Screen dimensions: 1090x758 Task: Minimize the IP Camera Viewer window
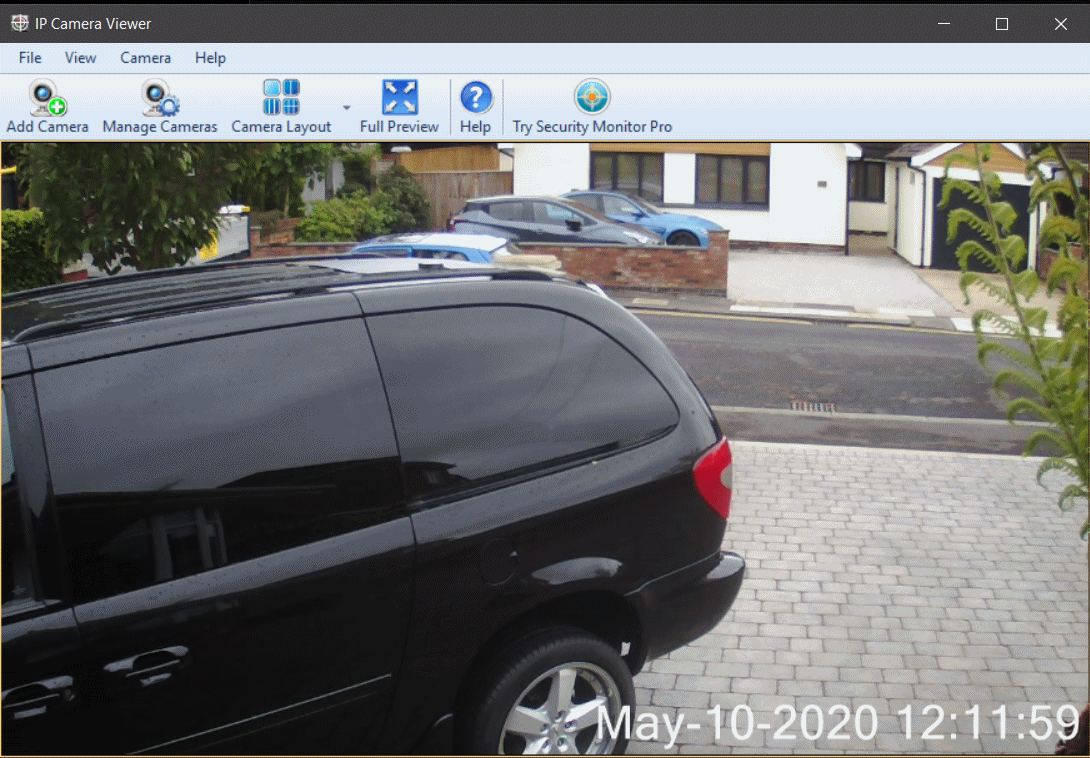(x=942, y=24)
